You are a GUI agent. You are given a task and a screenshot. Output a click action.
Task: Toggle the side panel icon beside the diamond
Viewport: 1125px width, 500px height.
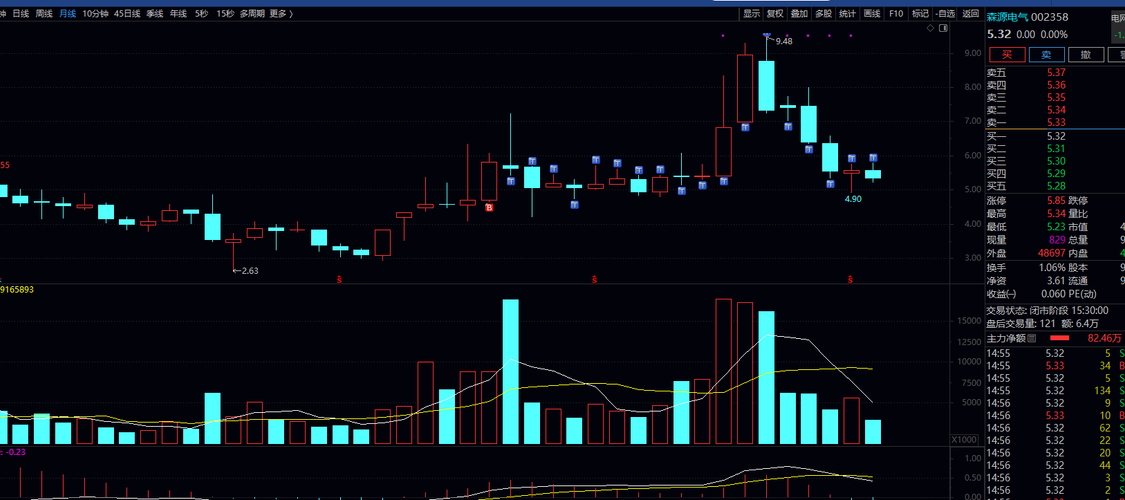[943, 28]
